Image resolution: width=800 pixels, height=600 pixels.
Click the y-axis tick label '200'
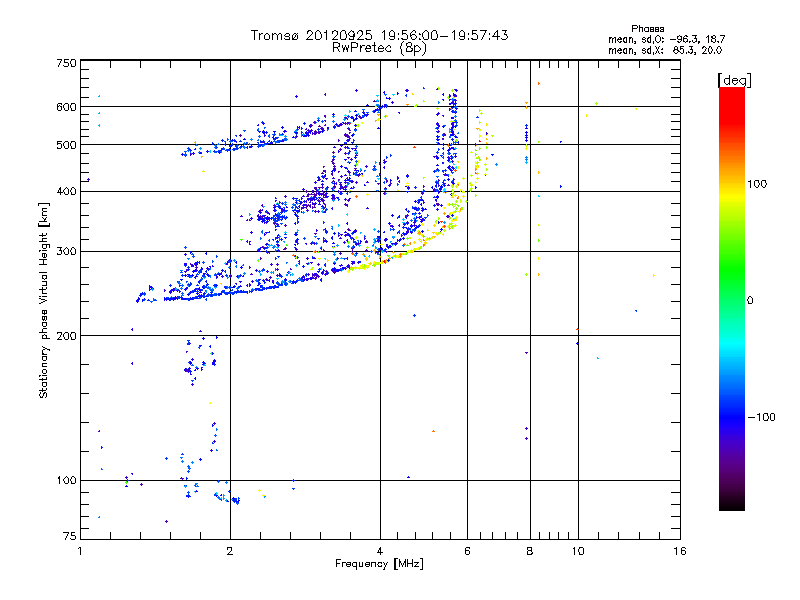[67, 336]
